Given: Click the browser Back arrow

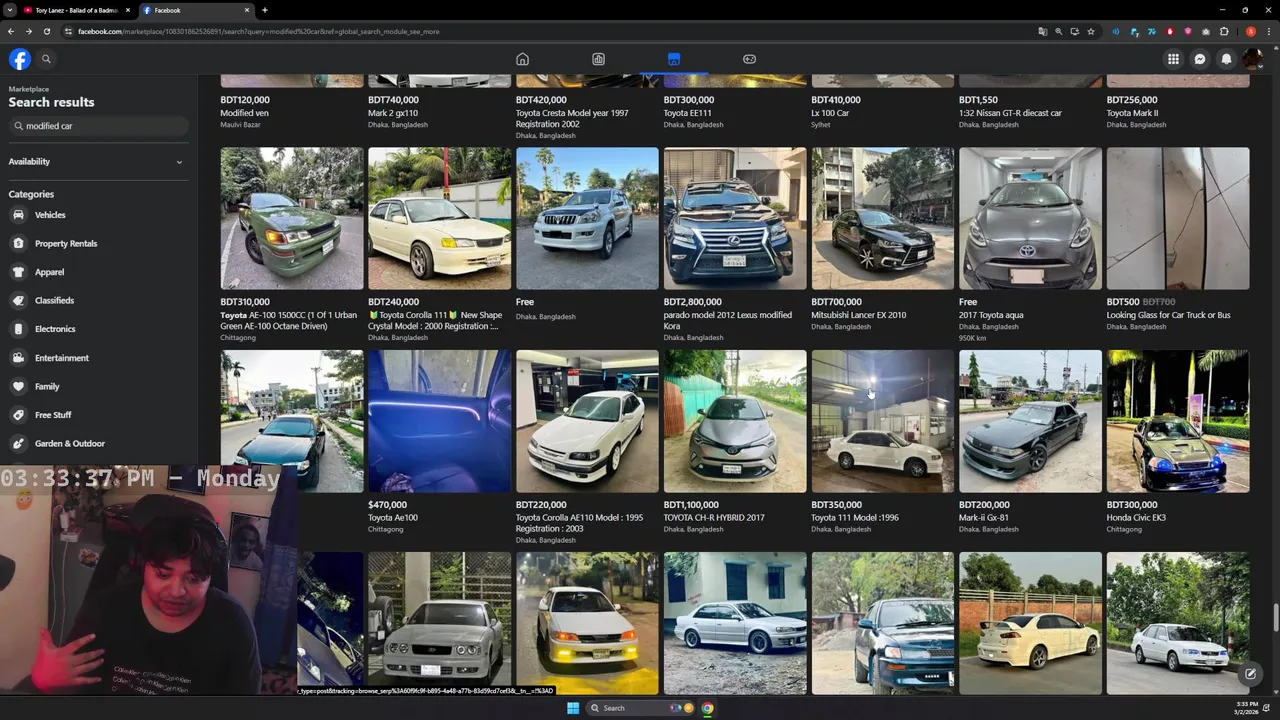Looking at the screenshot, I should (11, 31).
